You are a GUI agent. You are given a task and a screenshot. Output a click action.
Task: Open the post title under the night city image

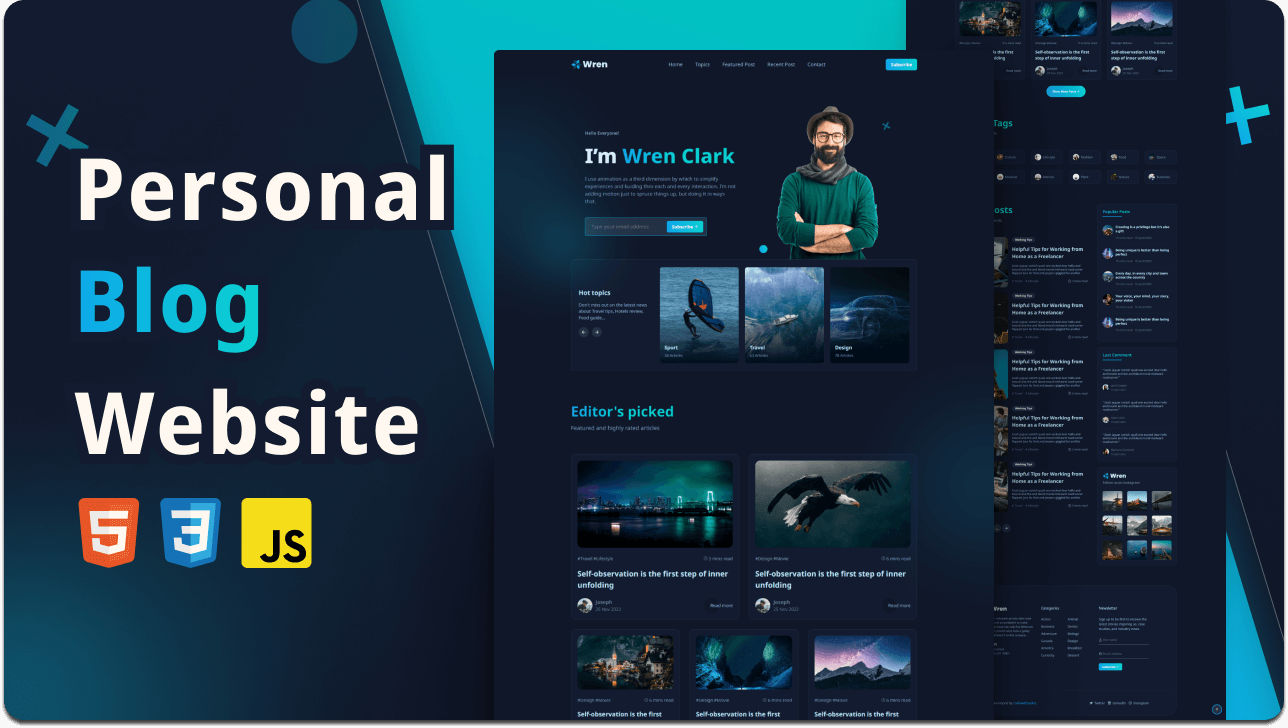point(652,579)
